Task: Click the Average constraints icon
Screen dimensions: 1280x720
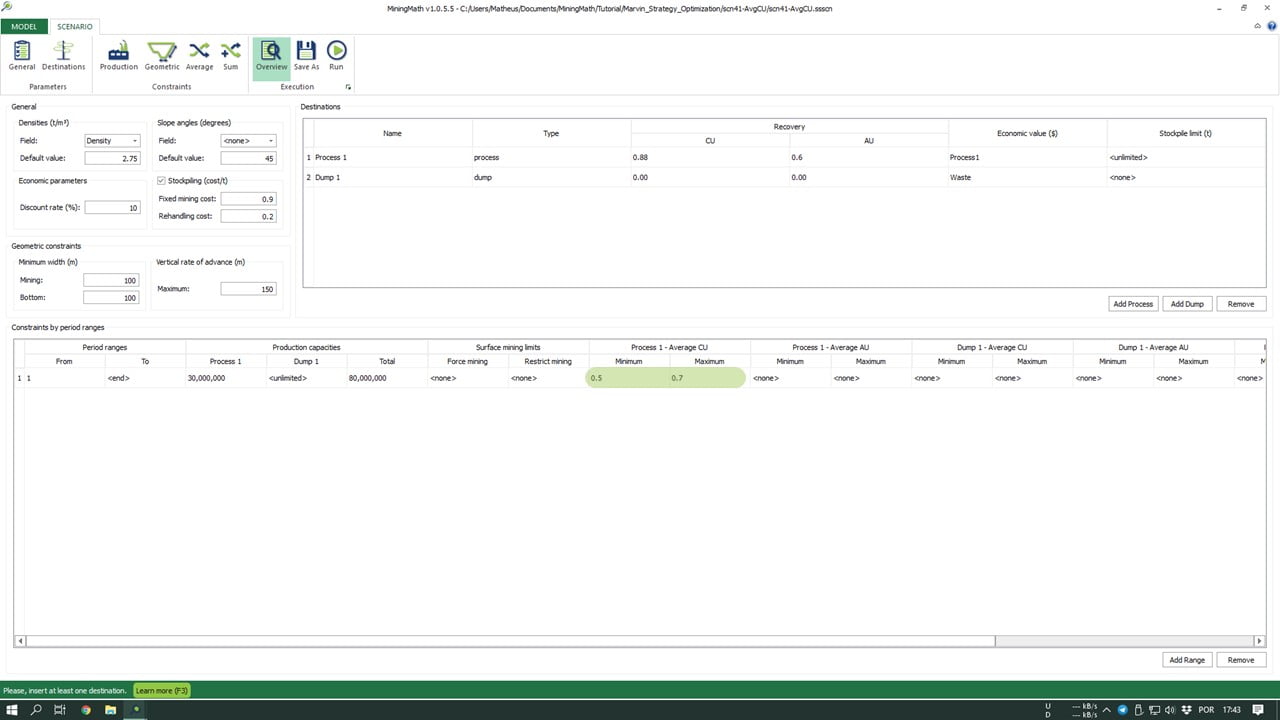Action: [199, 56]
